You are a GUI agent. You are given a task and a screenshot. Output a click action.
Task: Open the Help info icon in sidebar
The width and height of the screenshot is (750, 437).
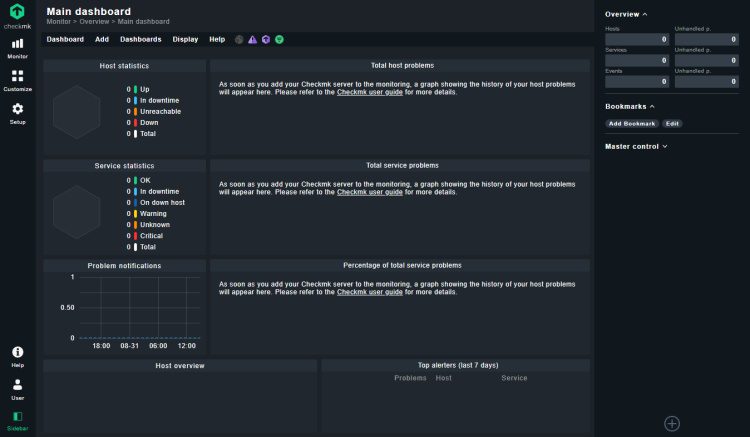click(17, 356)
